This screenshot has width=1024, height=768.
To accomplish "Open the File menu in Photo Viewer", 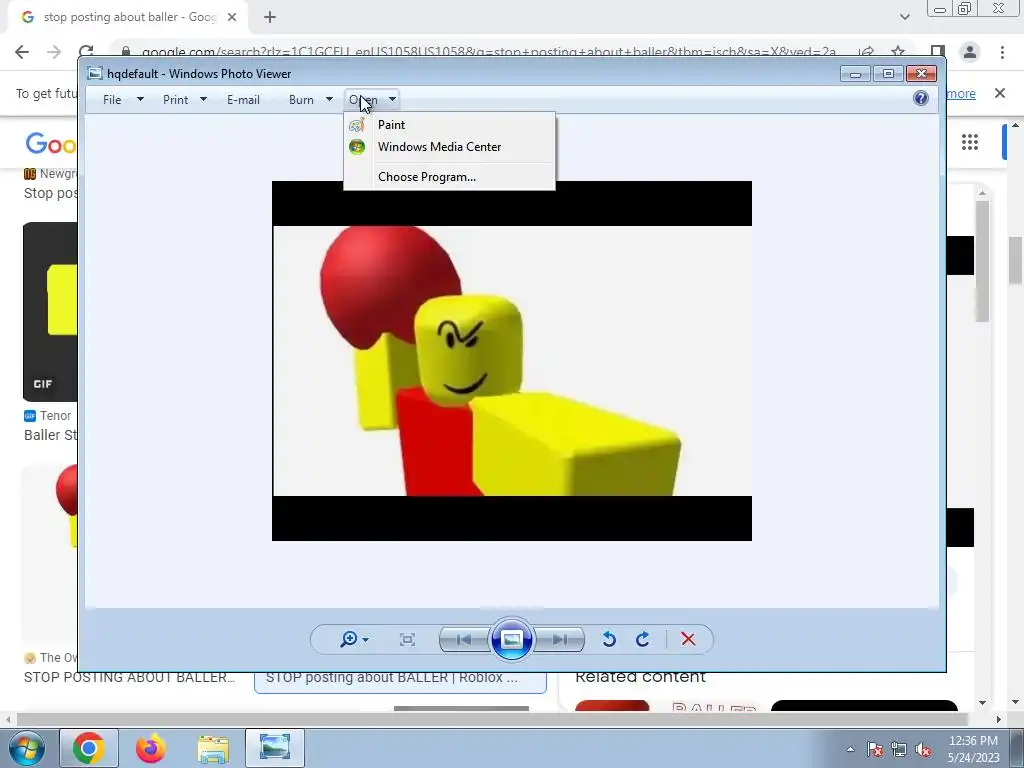I will [112, 100].
